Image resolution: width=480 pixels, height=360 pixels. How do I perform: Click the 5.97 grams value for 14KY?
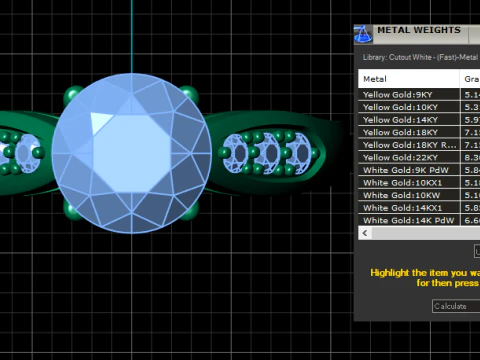[x=472, y=120]
